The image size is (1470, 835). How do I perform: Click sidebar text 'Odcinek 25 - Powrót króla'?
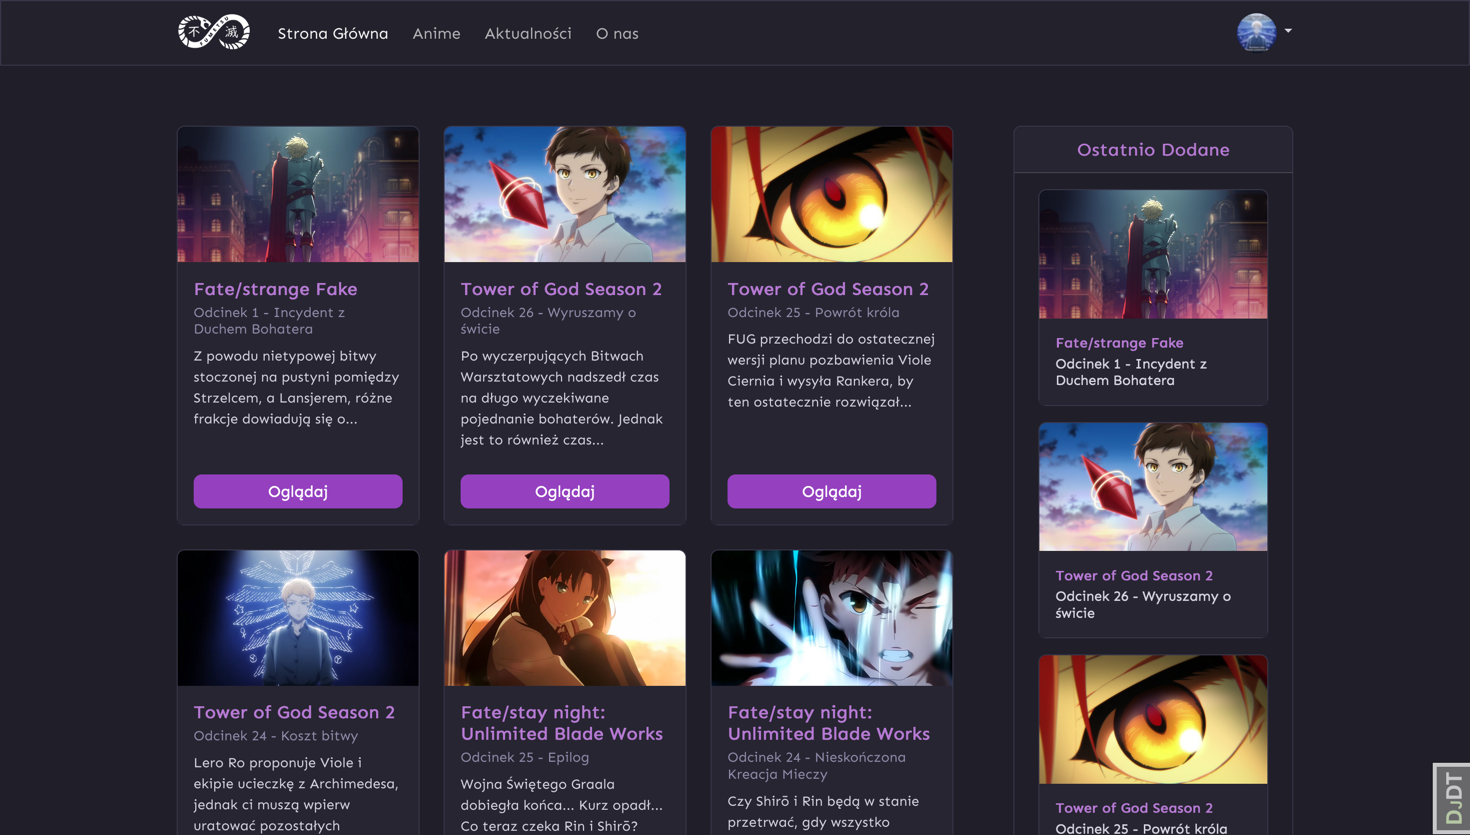click(x=1141, y=828)
